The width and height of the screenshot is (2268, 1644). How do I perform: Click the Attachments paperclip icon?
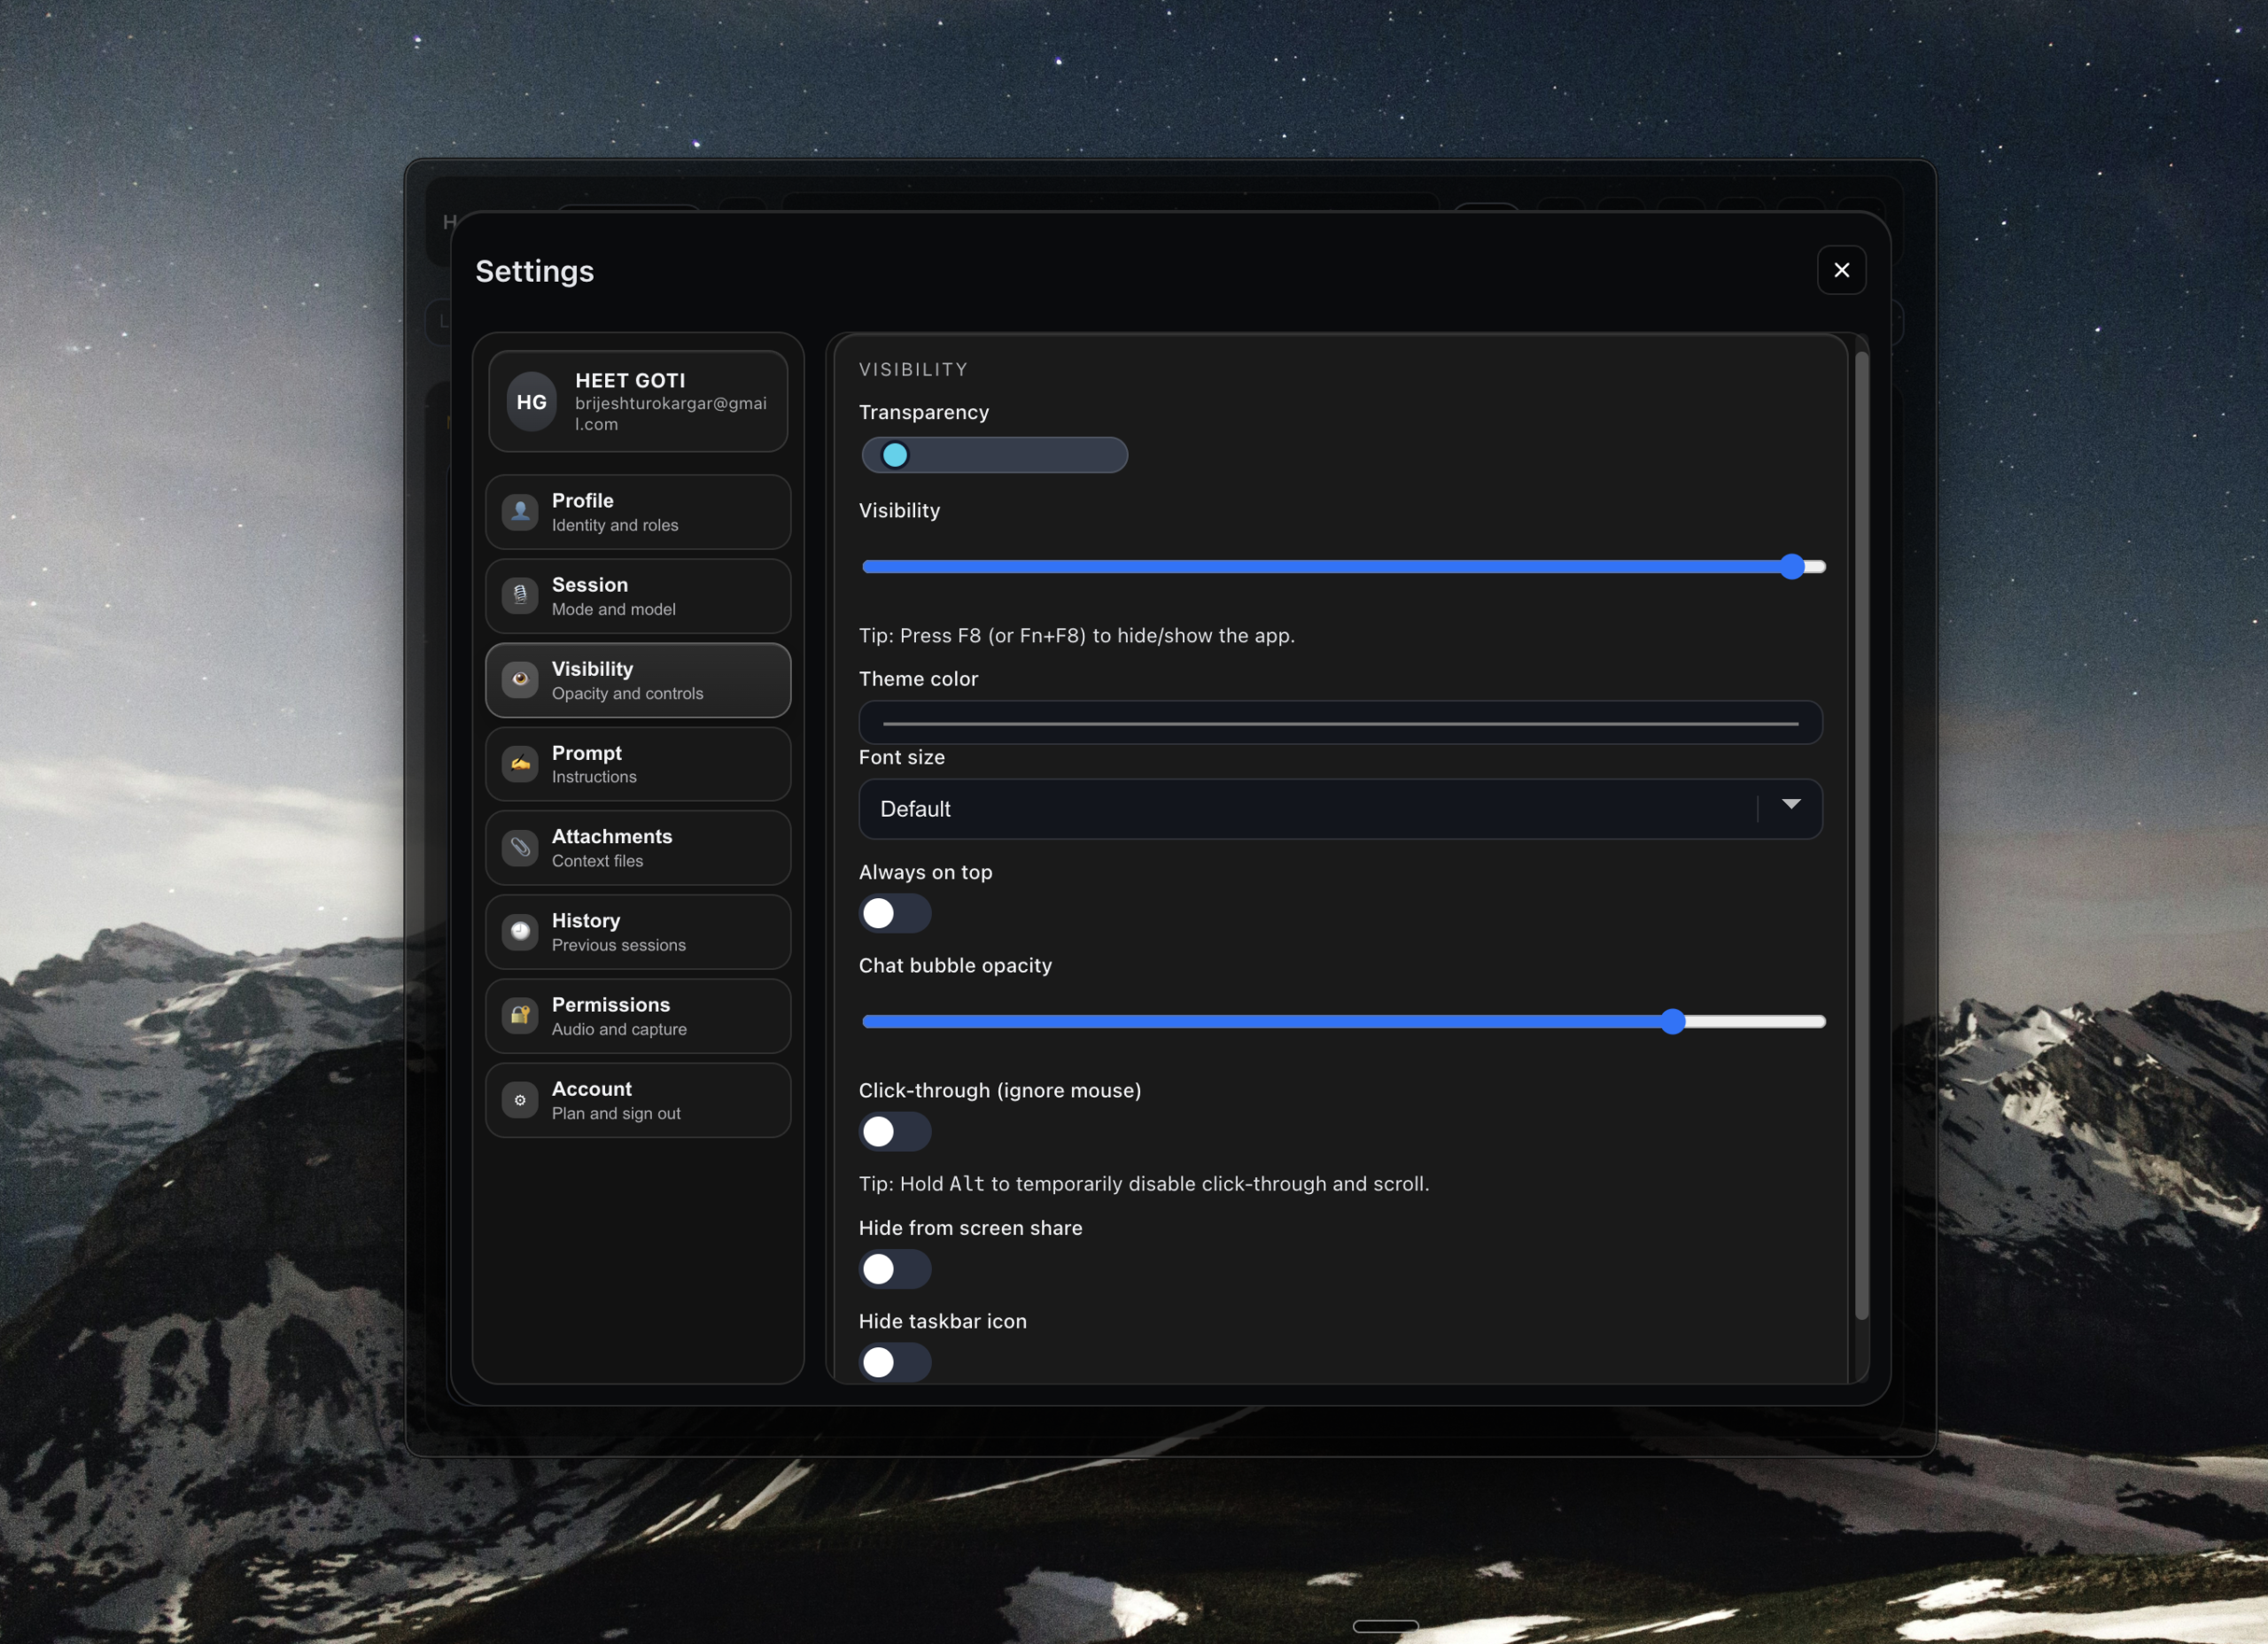(x=520, y=848)
